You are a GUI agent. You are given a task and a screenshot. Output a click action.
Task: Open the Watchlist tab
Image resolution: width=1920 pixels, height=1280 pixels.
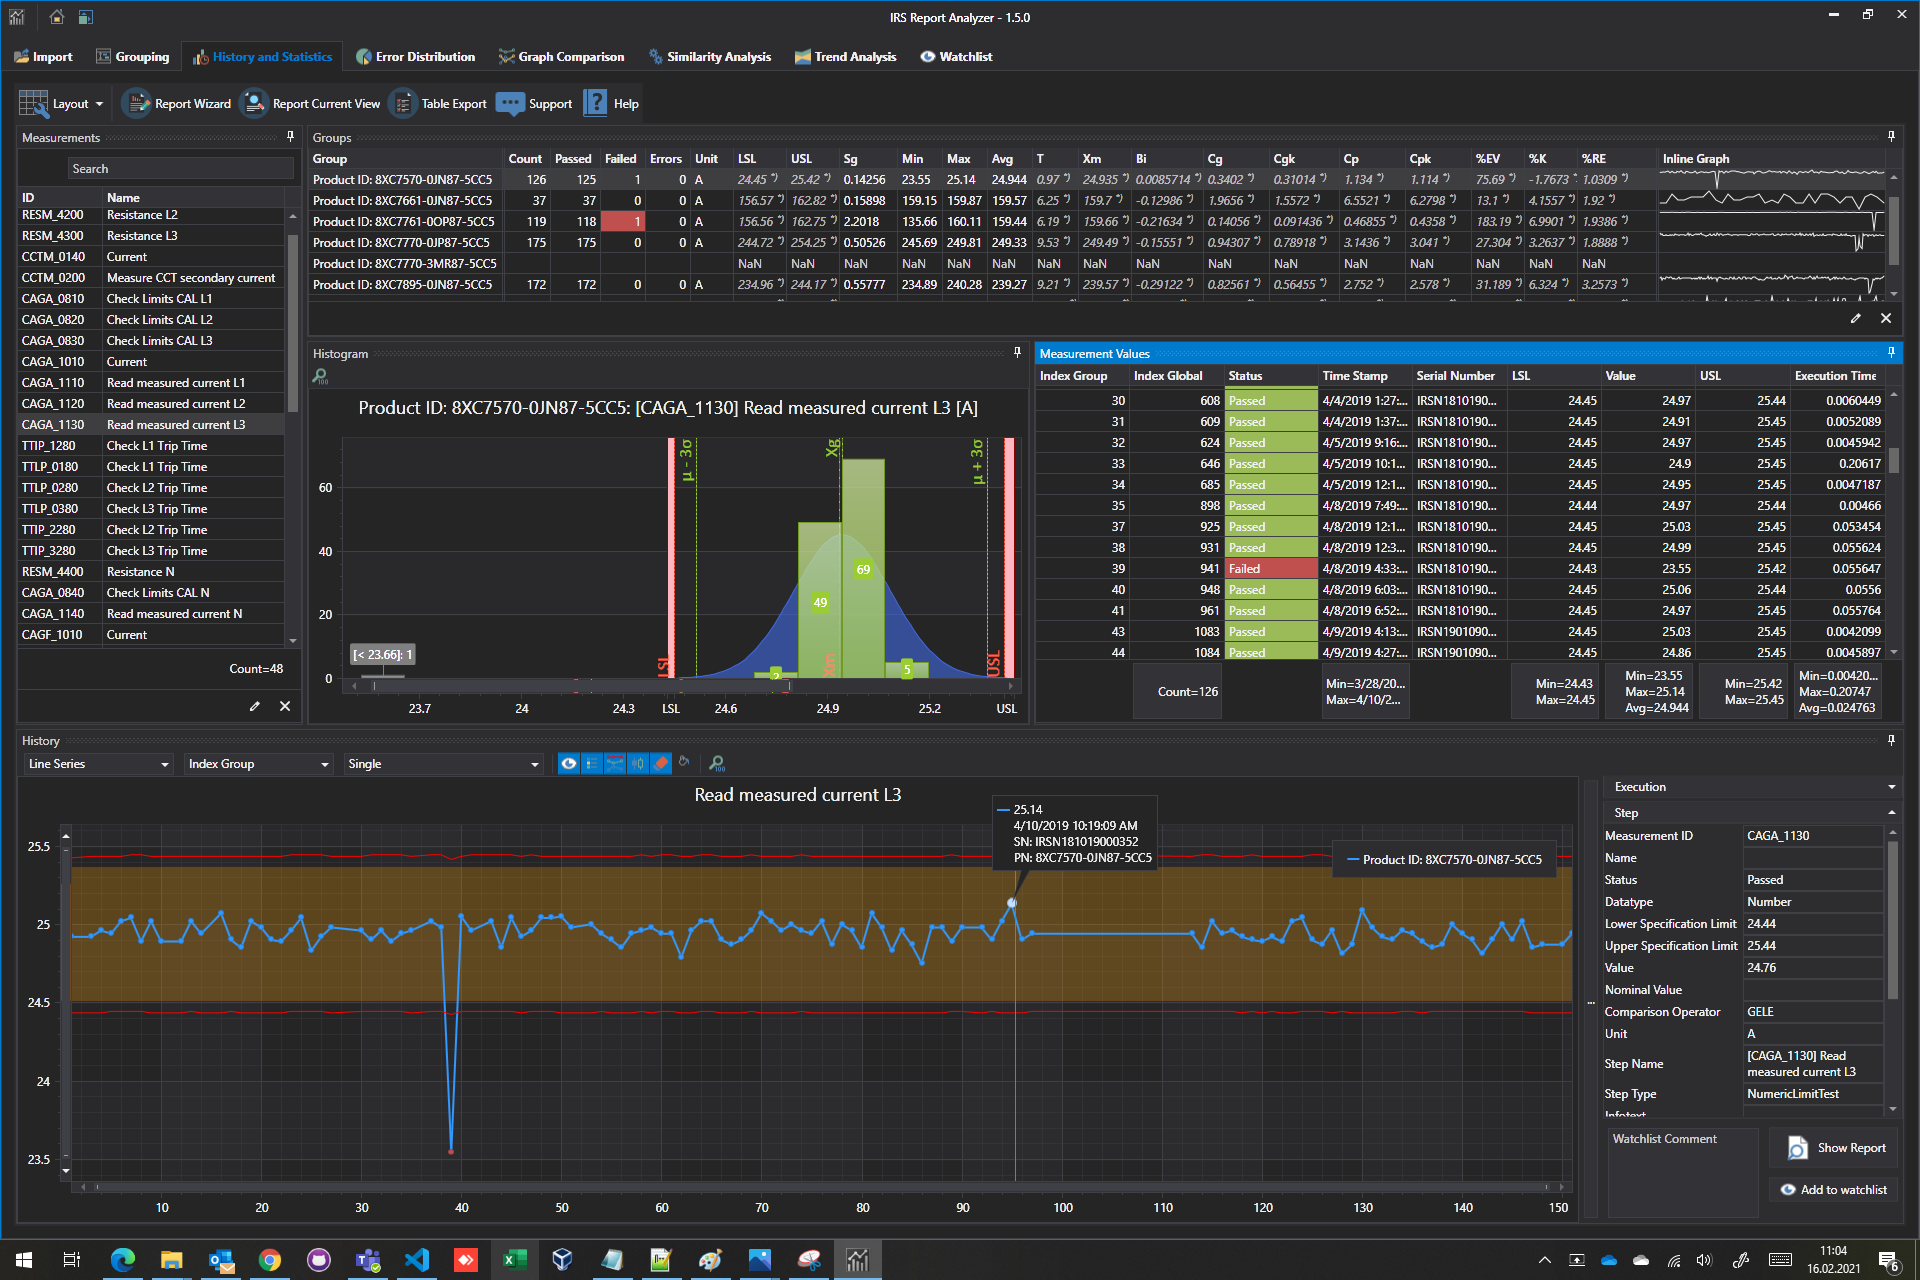(956, 57)
